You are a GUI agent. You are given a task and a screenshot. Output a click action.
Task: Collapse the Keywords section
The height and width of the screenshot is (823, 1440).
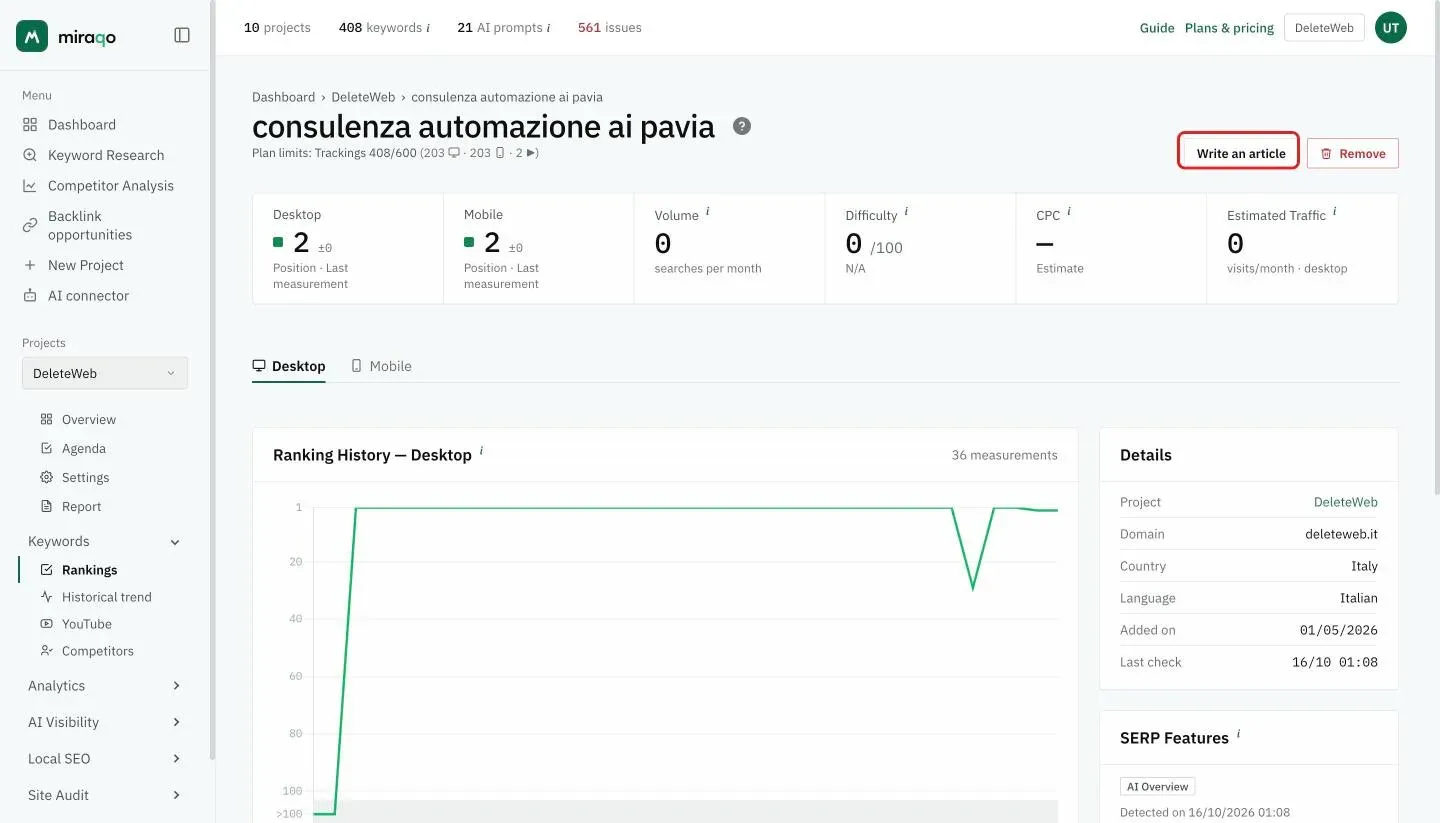175,542
